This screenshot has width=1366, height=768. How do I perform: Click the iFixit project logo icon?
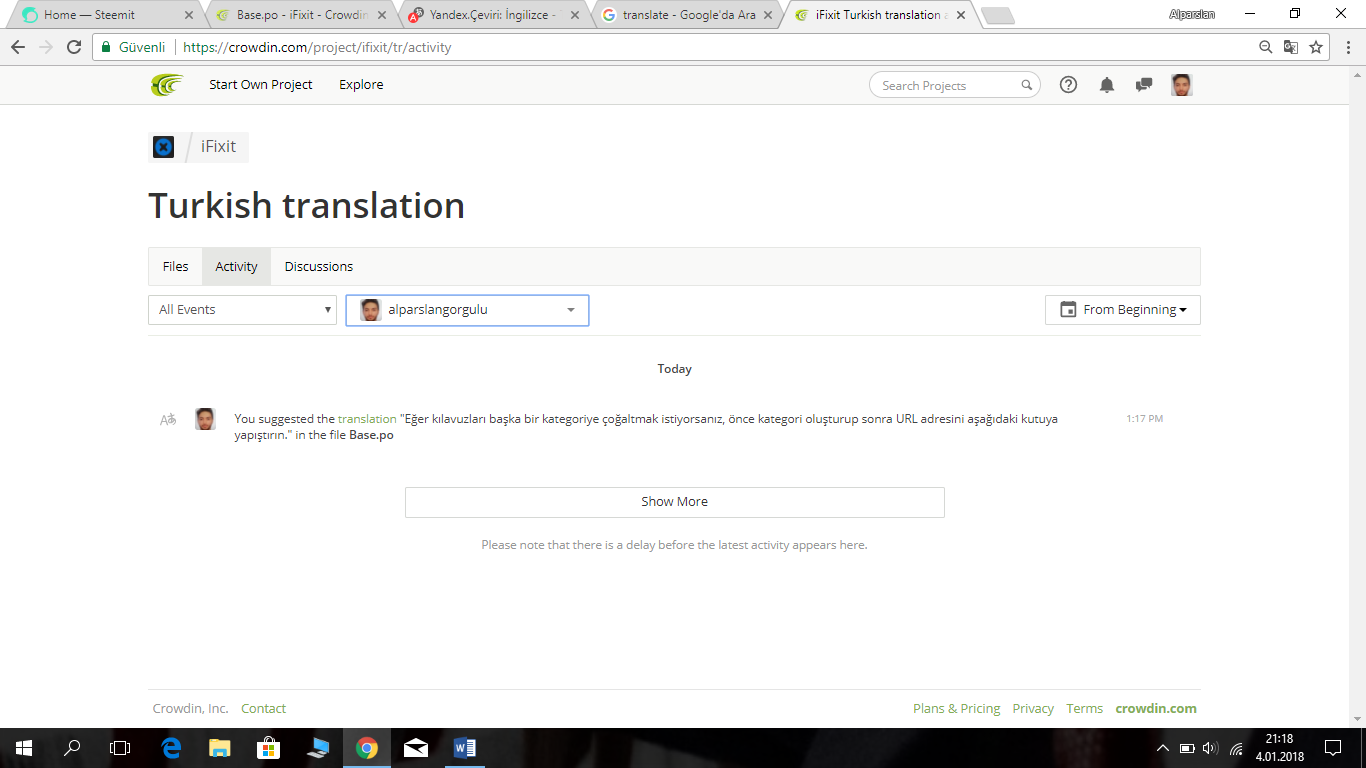click(163, 147)
